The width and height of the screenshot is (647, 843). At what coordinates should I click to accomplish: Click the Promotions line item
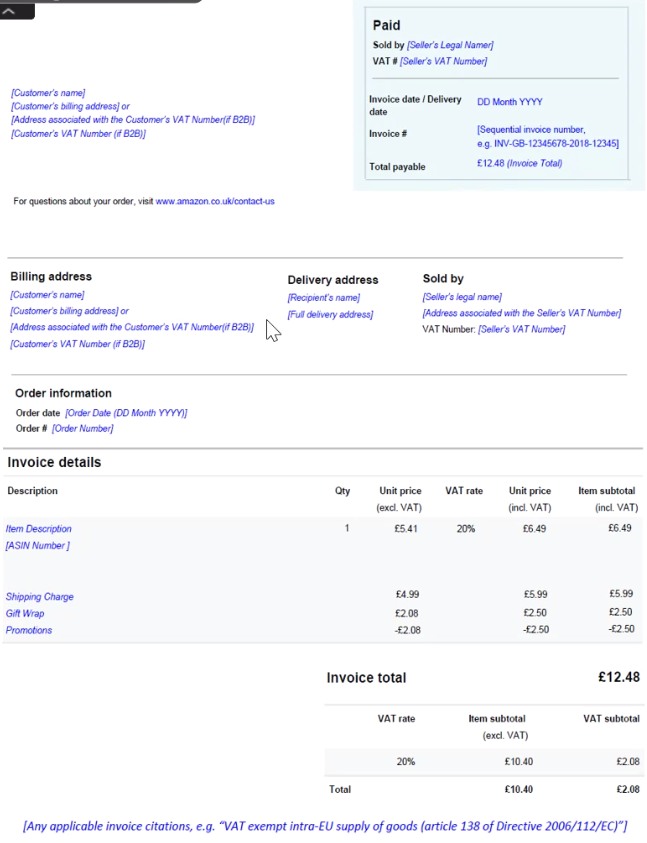pos(29,630)
